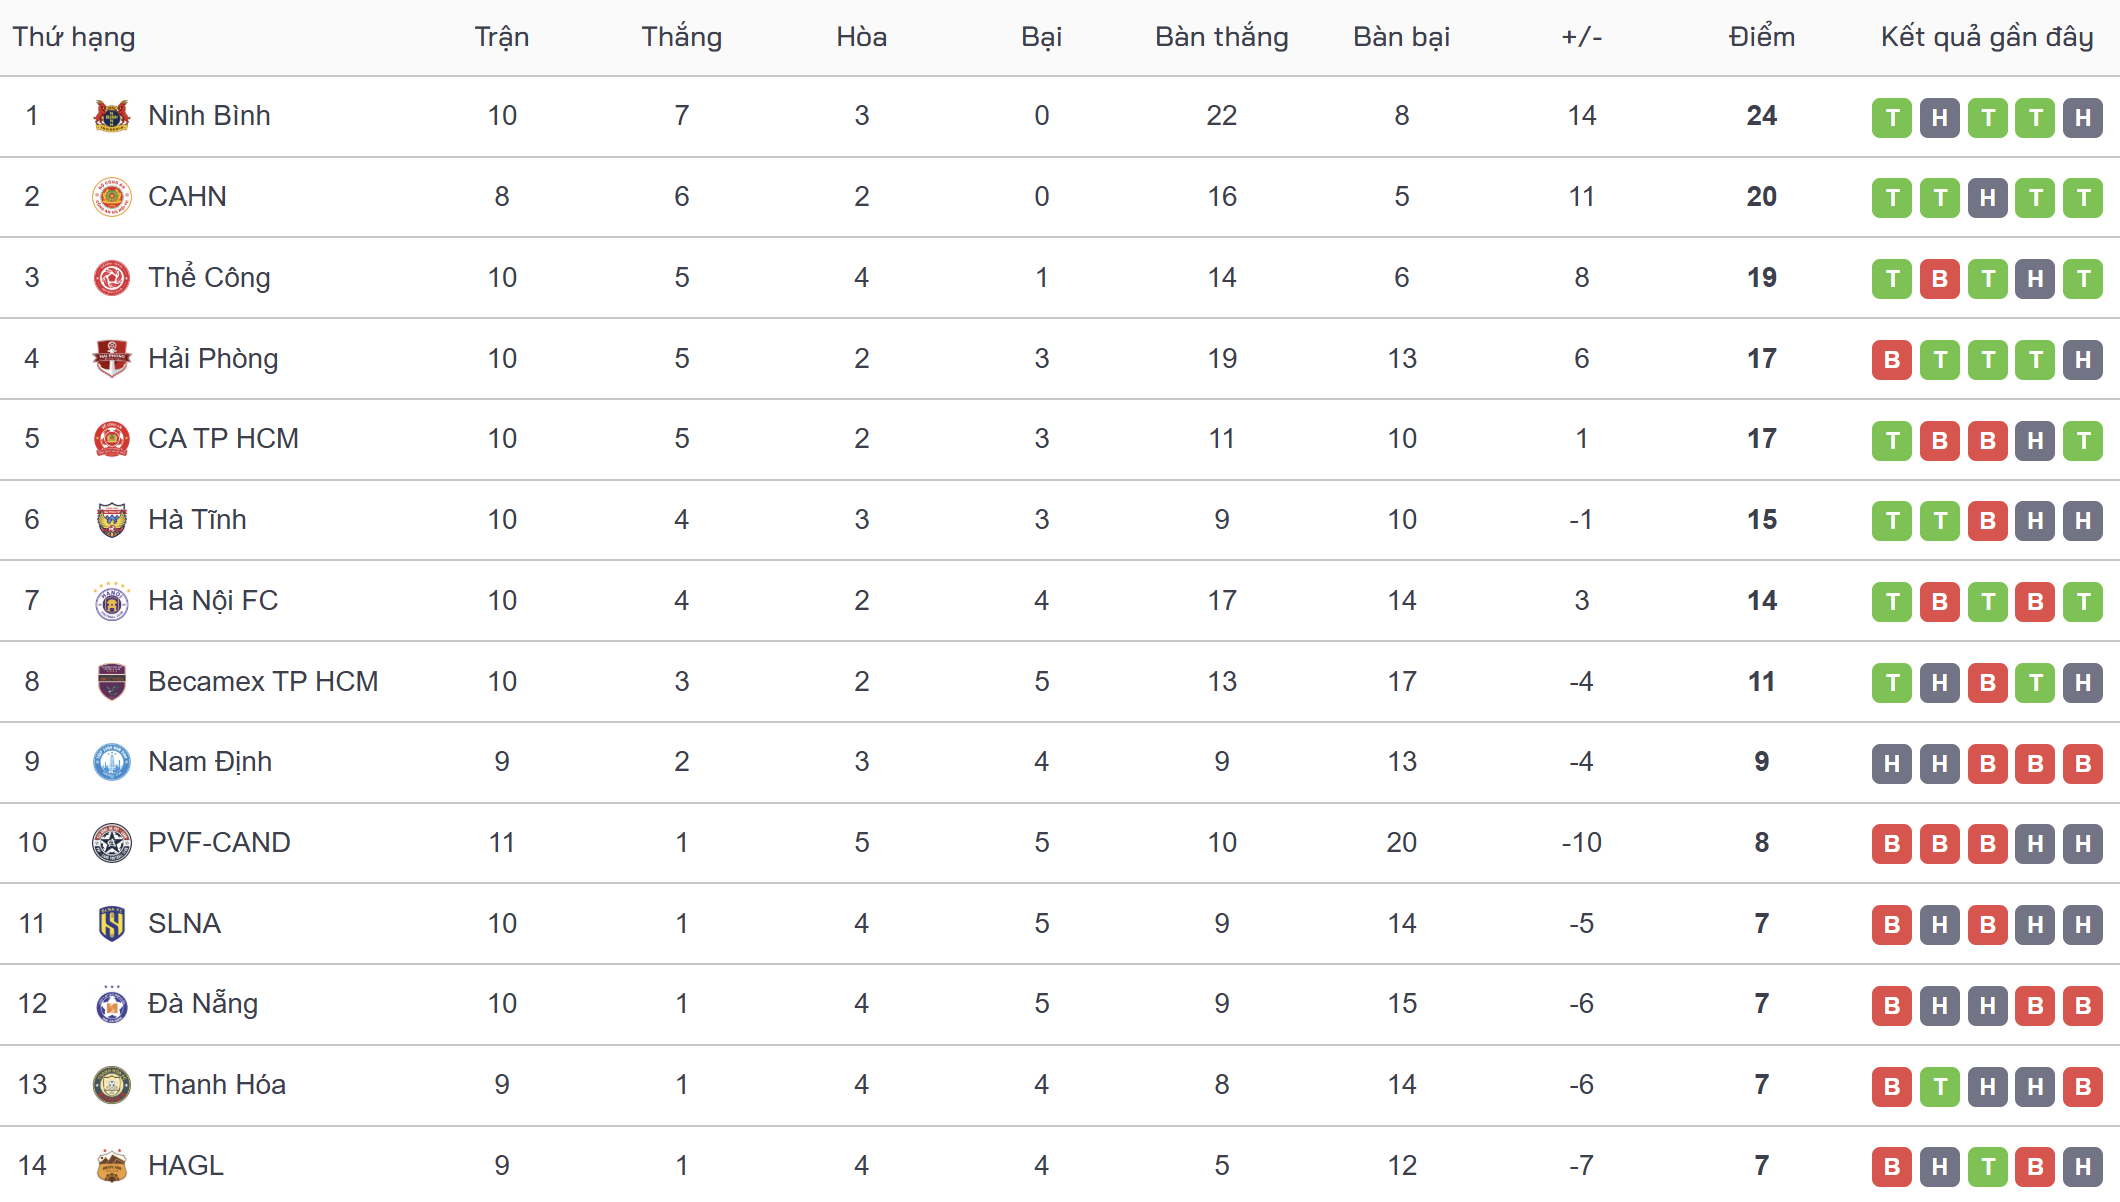Click the Thứ hạng column header

[74, 37]
